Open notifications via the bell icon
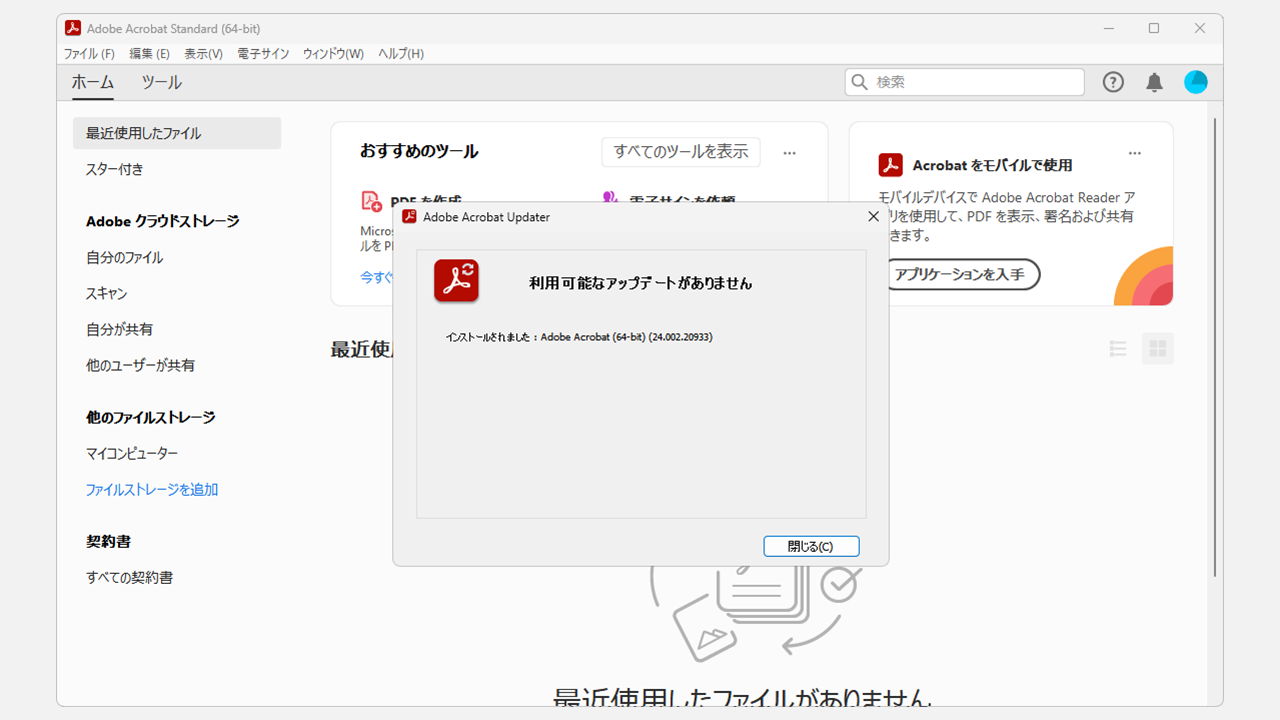The image size is (1280, 720). [1154, 82]
